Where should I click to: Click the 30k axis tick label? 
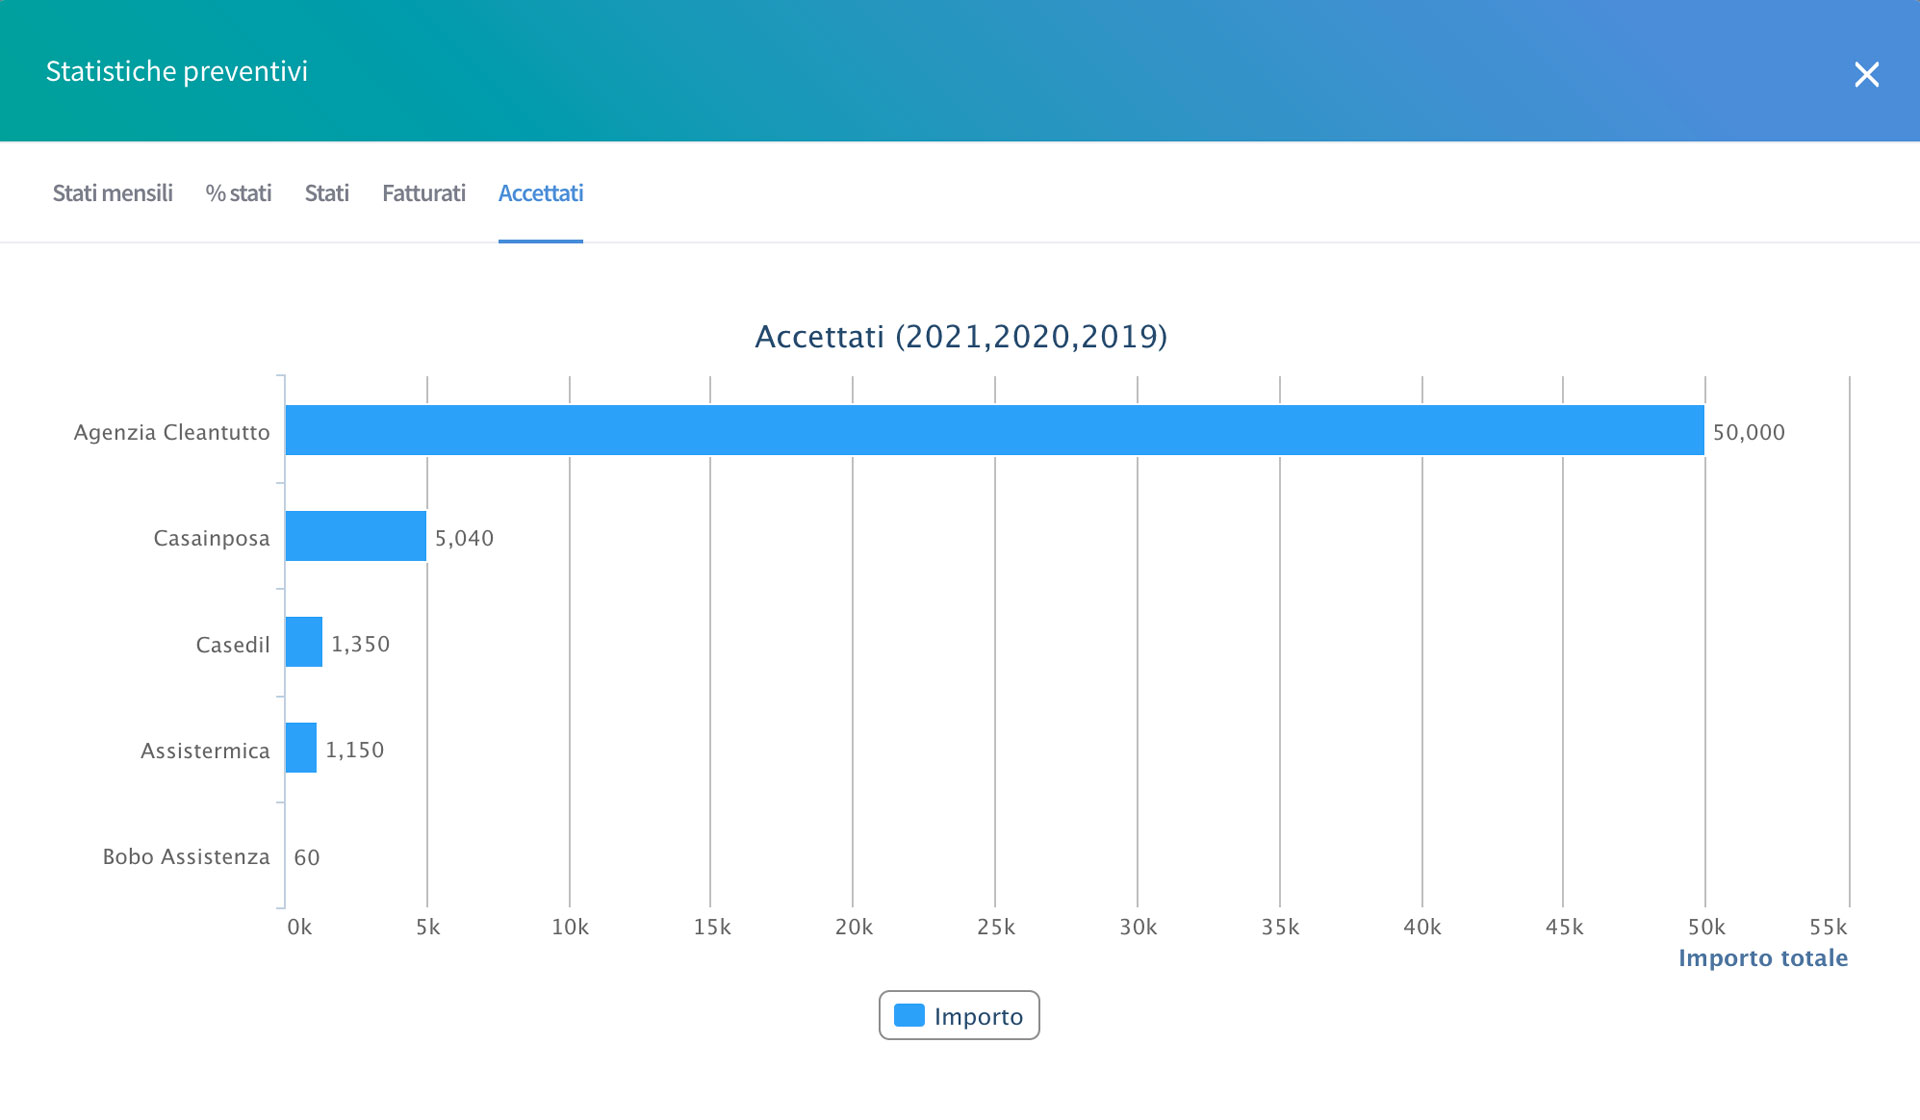point(1138,927)
